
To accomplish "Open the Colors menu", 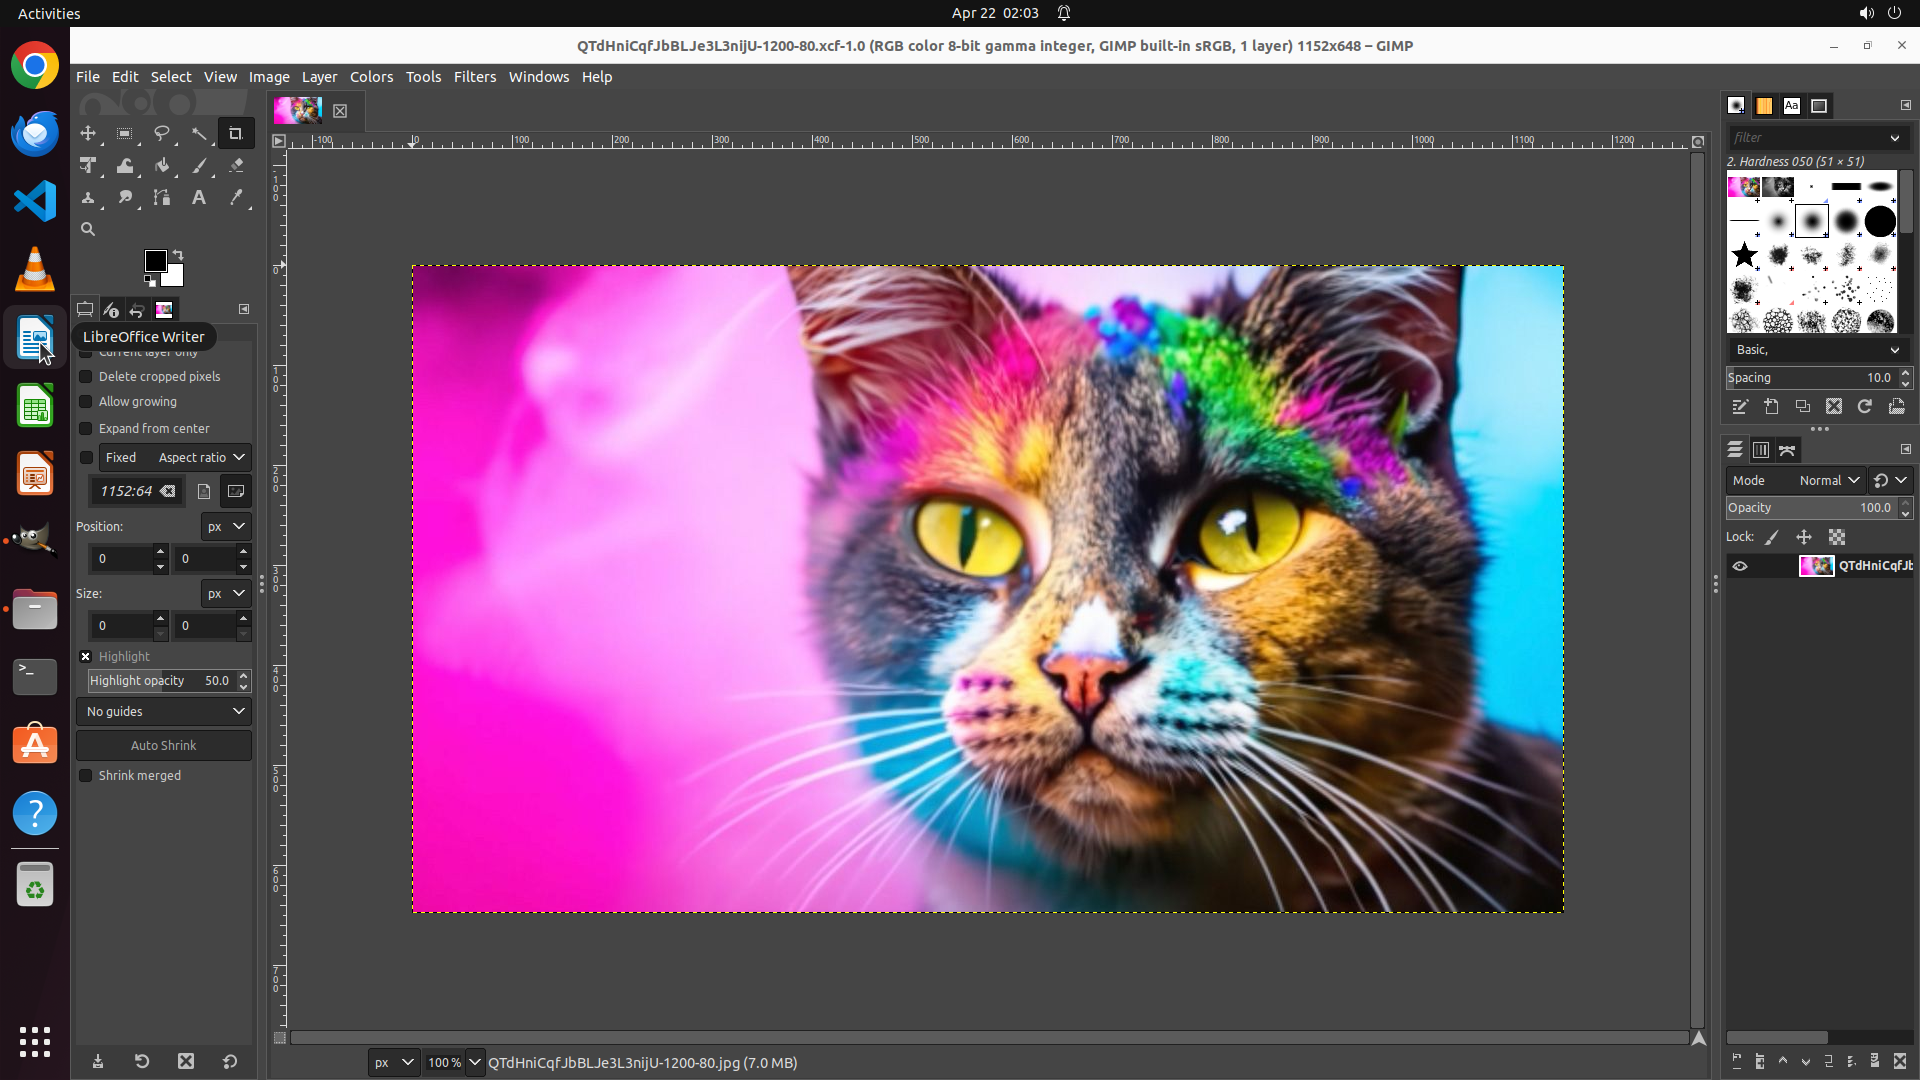I will click(371, 77).
